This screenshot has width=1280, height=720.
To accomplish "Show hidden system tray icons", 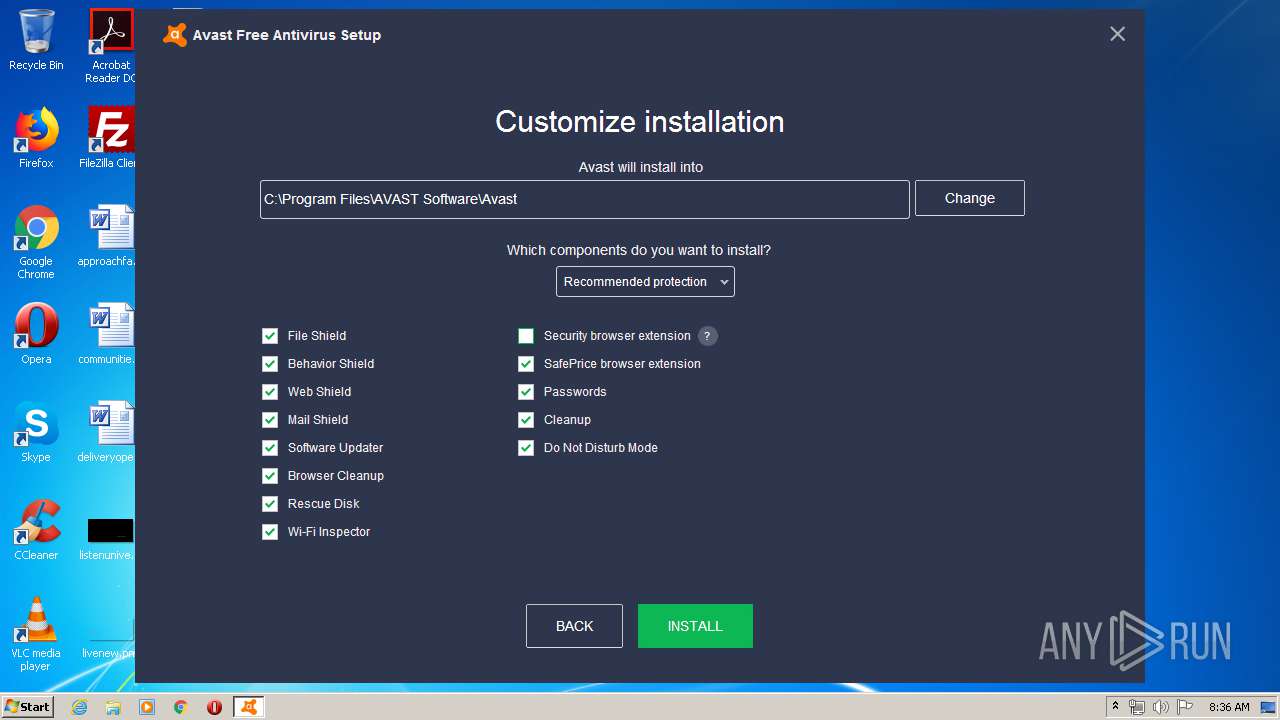I will [1115, 707].
